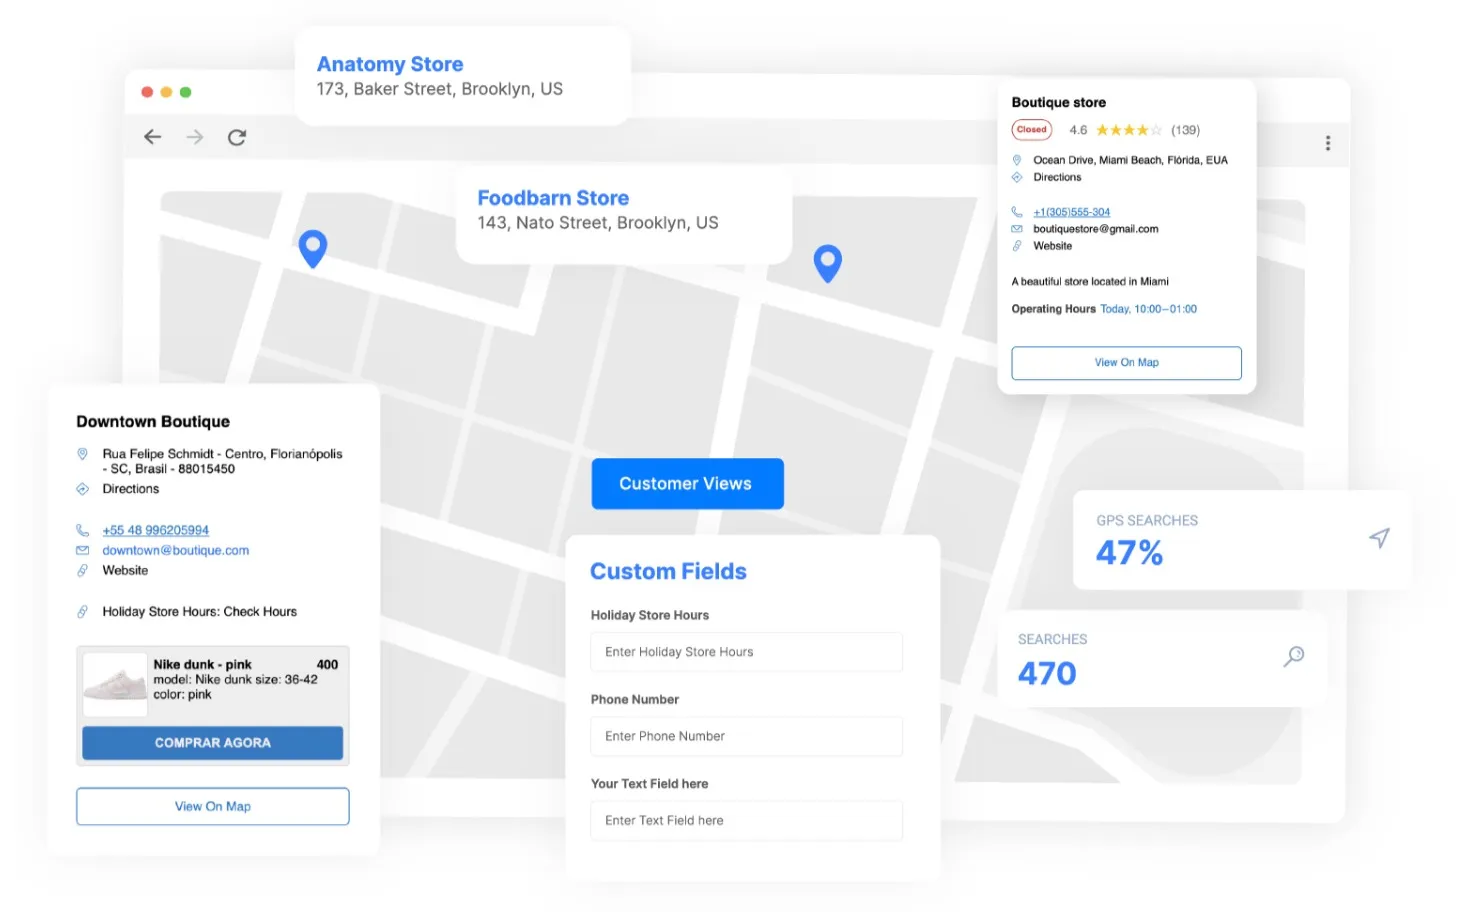This screenshot has height=912, width=1470.
Task: Click the browser forward arrow
Action: 195,137
